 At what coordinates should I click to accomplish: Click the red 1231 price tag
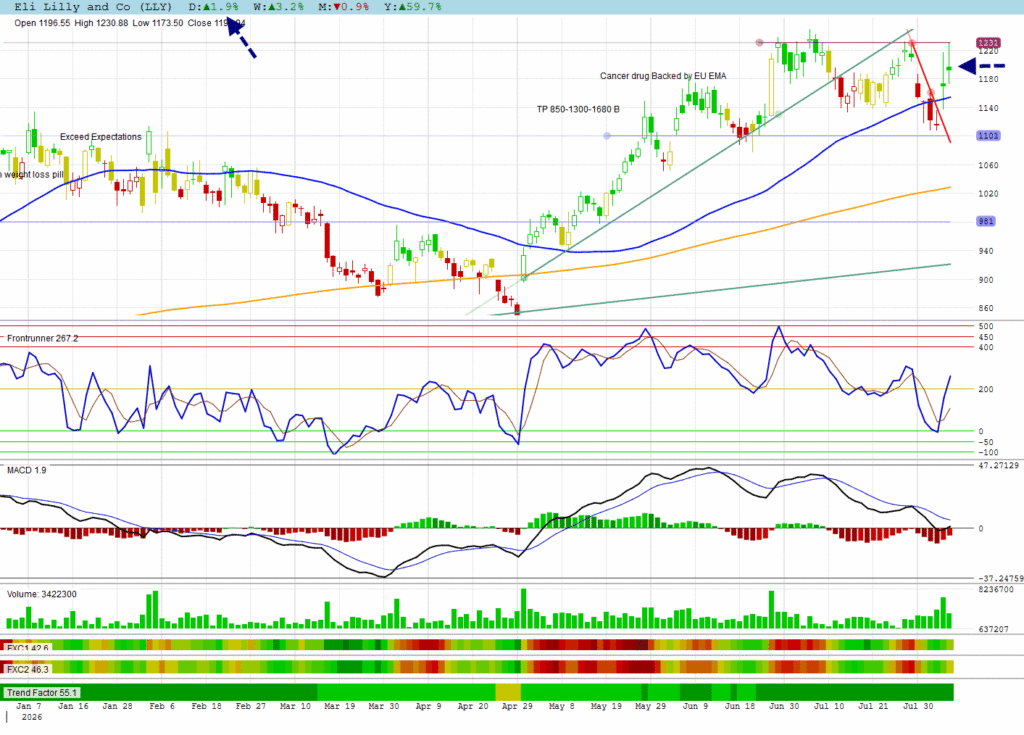tap(988, 42)
